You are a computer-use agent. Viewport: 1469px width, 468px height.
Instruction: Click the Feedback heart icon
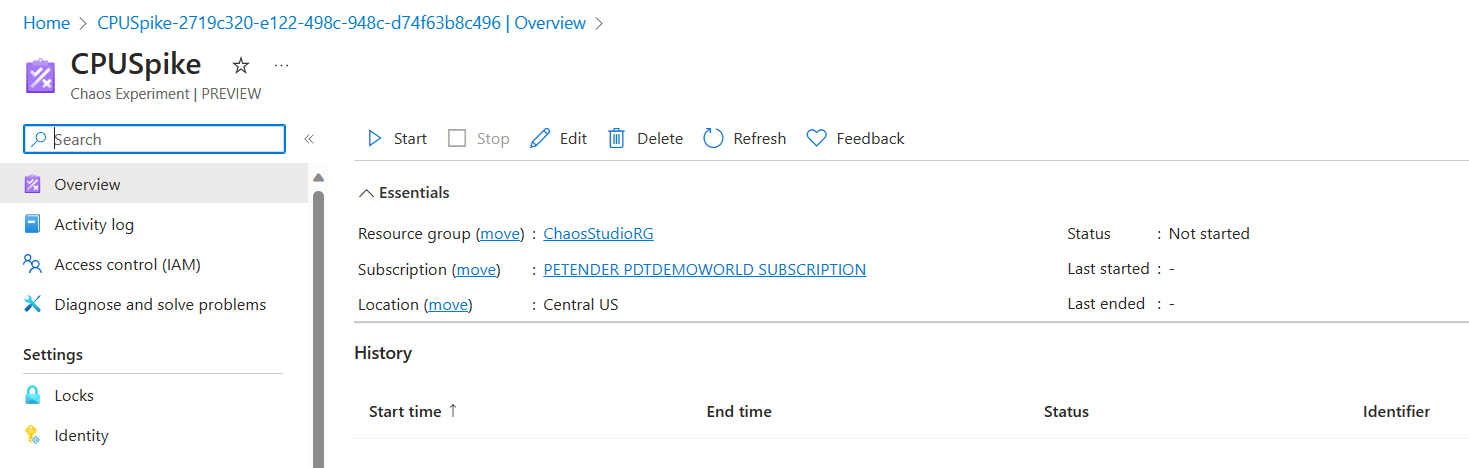pyautogui.click(x=817, y=139)
